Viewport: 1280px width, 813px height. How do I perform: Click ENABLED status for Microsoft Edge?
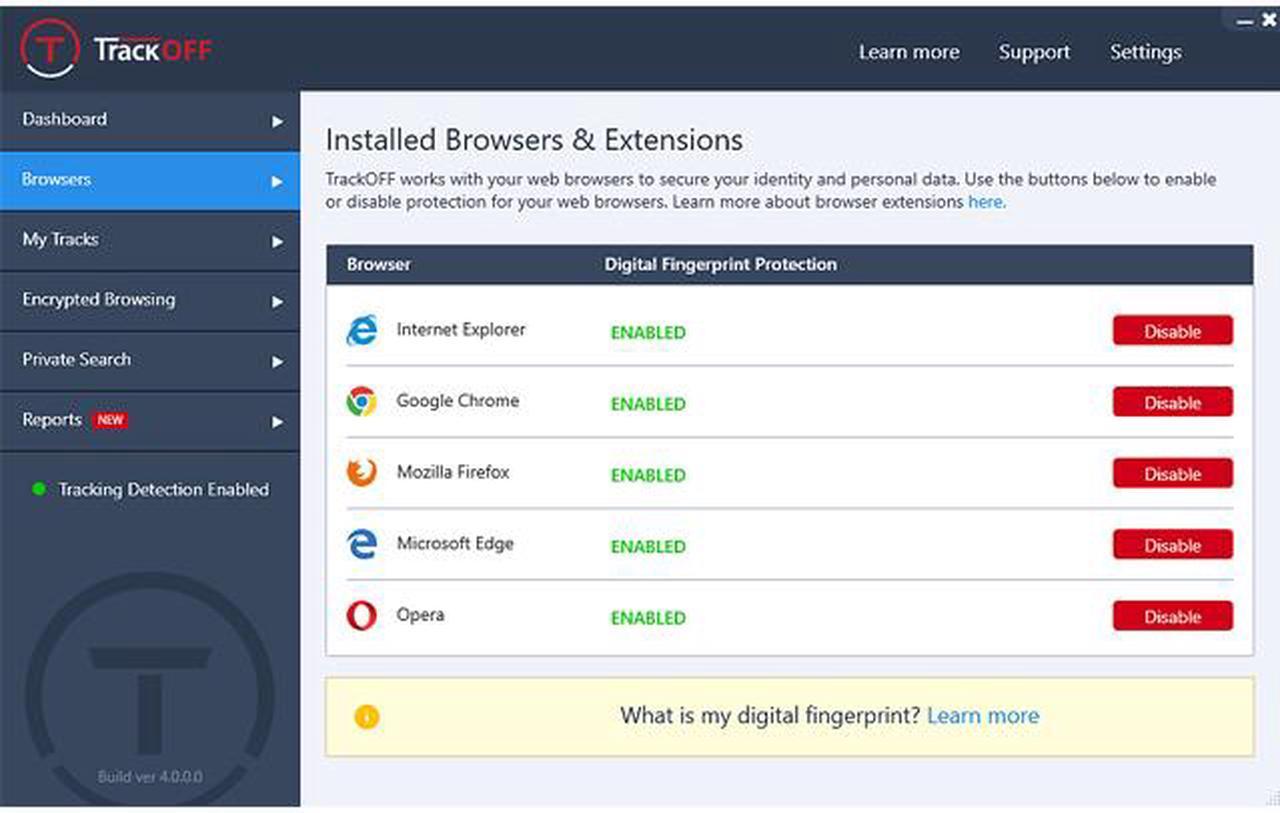pyautogui.click(x=648, y=547)
